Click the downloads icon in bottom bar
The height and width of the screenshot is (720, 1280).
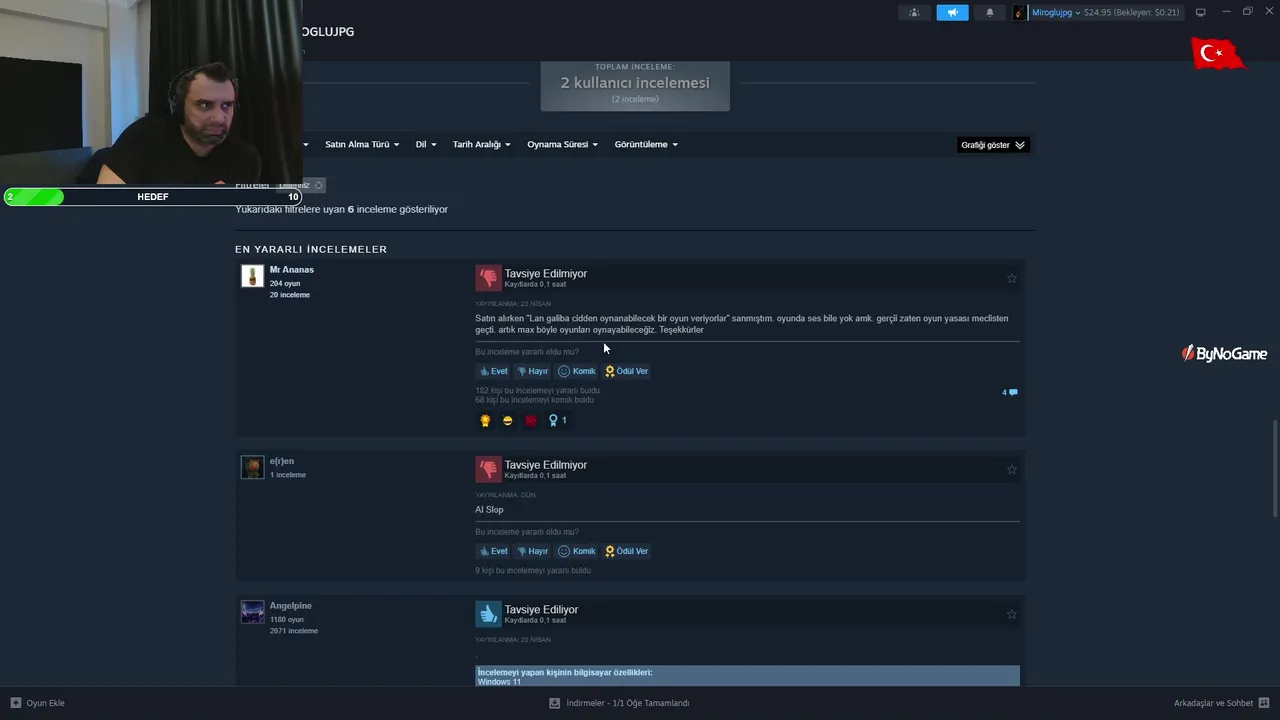554,703
